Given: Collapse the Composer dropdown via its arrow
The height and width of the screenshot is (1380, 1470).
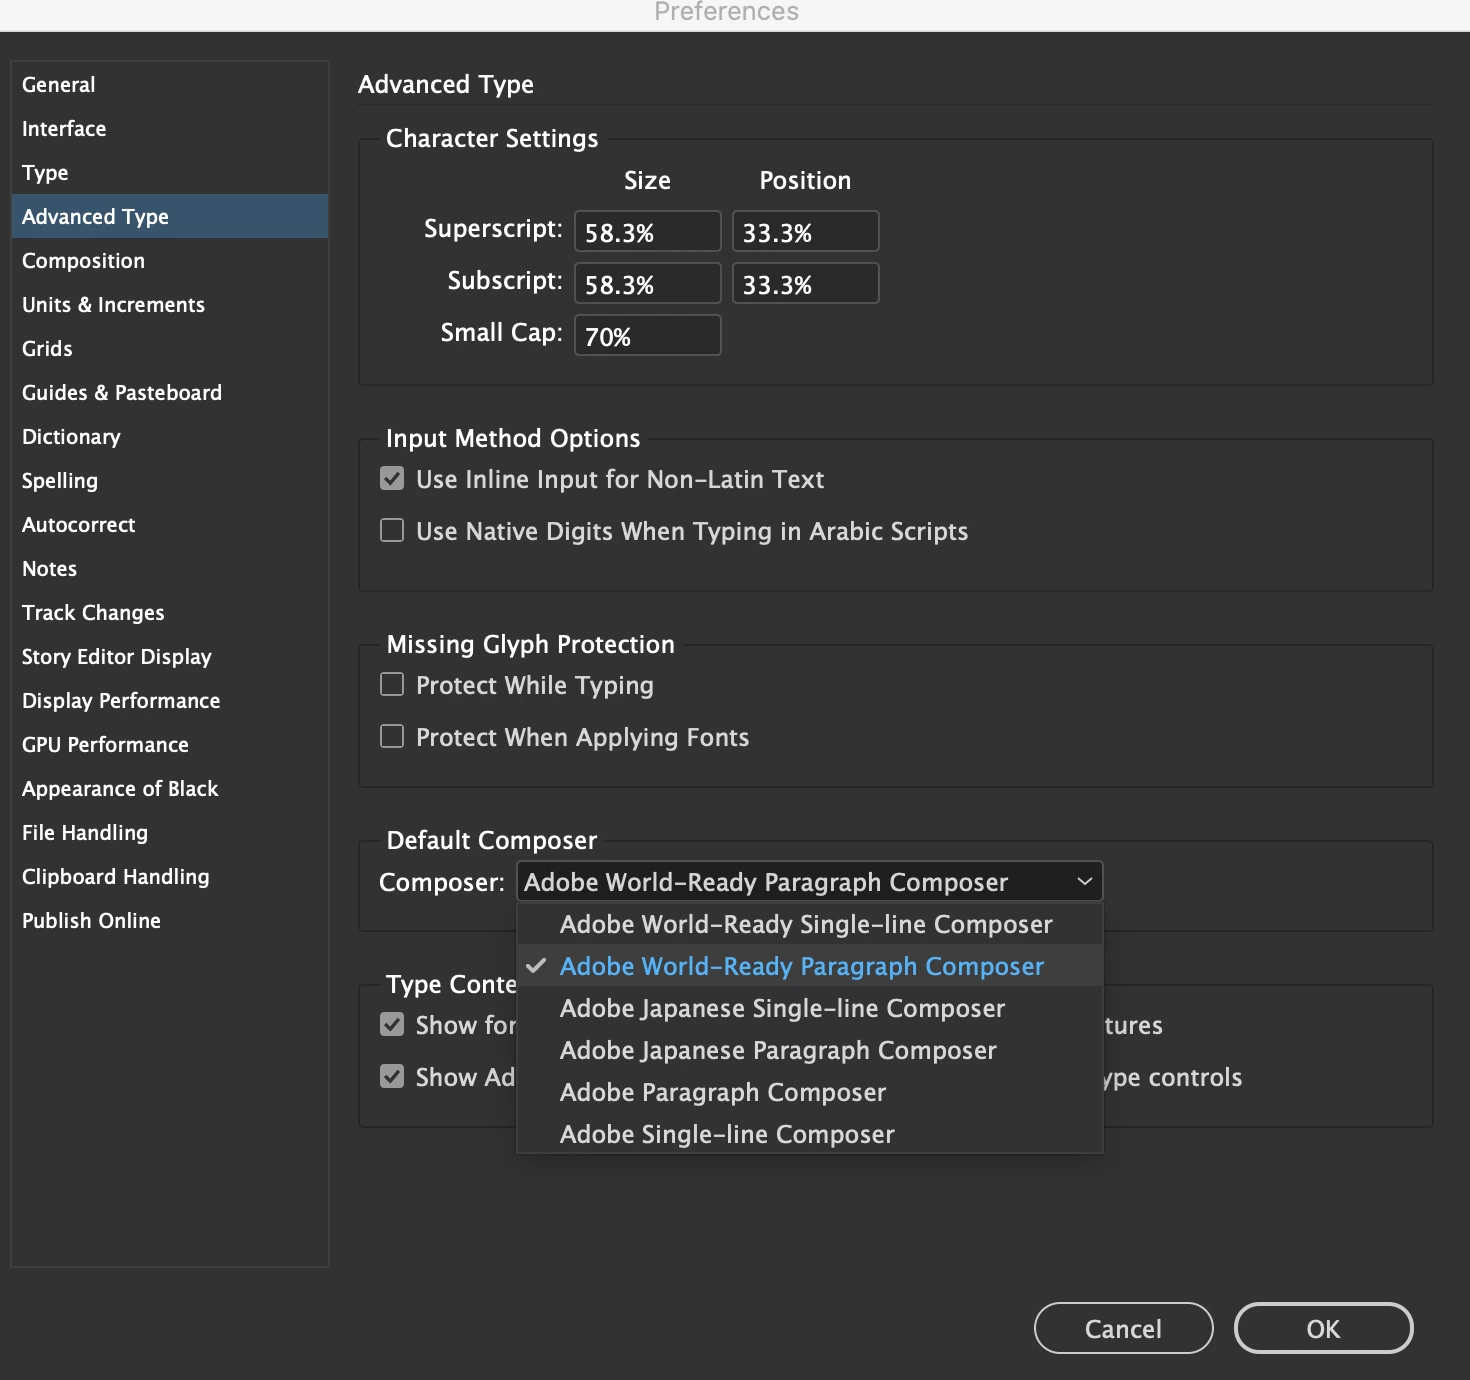Looking at the screenshot, I should [1084, 882].
